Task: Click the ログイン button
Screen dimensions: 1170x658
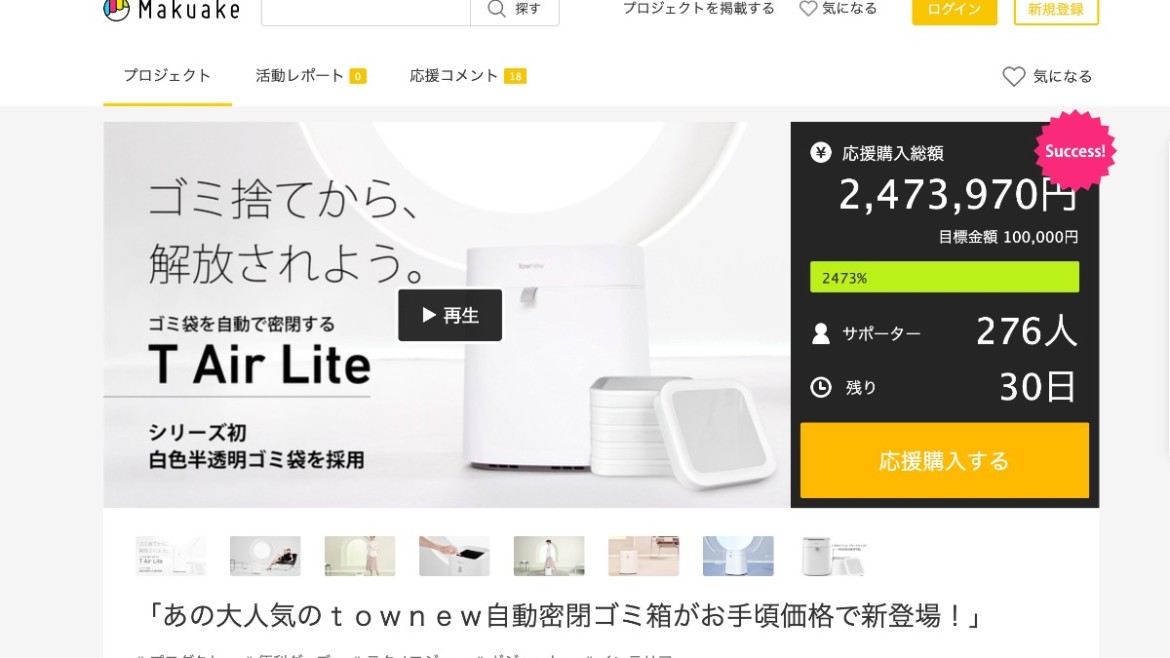Action: coord(954,10)
